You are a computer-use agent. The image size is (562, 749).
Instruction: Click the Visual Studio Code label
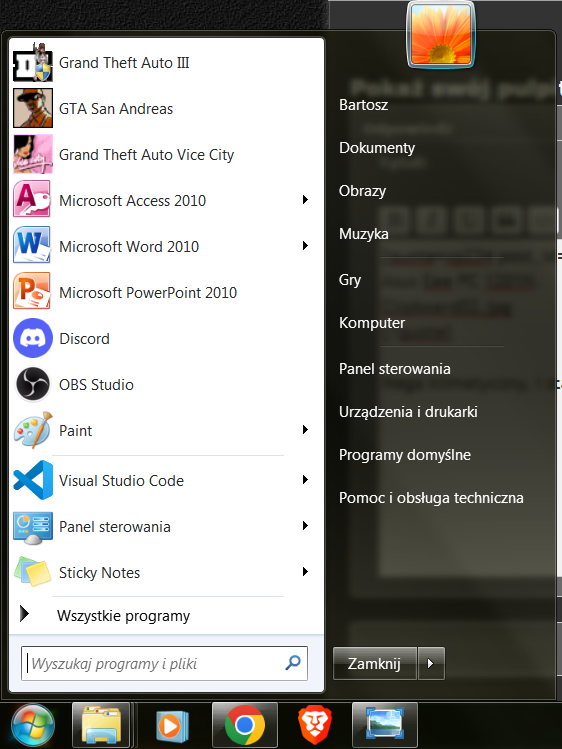tap(121, 481)
